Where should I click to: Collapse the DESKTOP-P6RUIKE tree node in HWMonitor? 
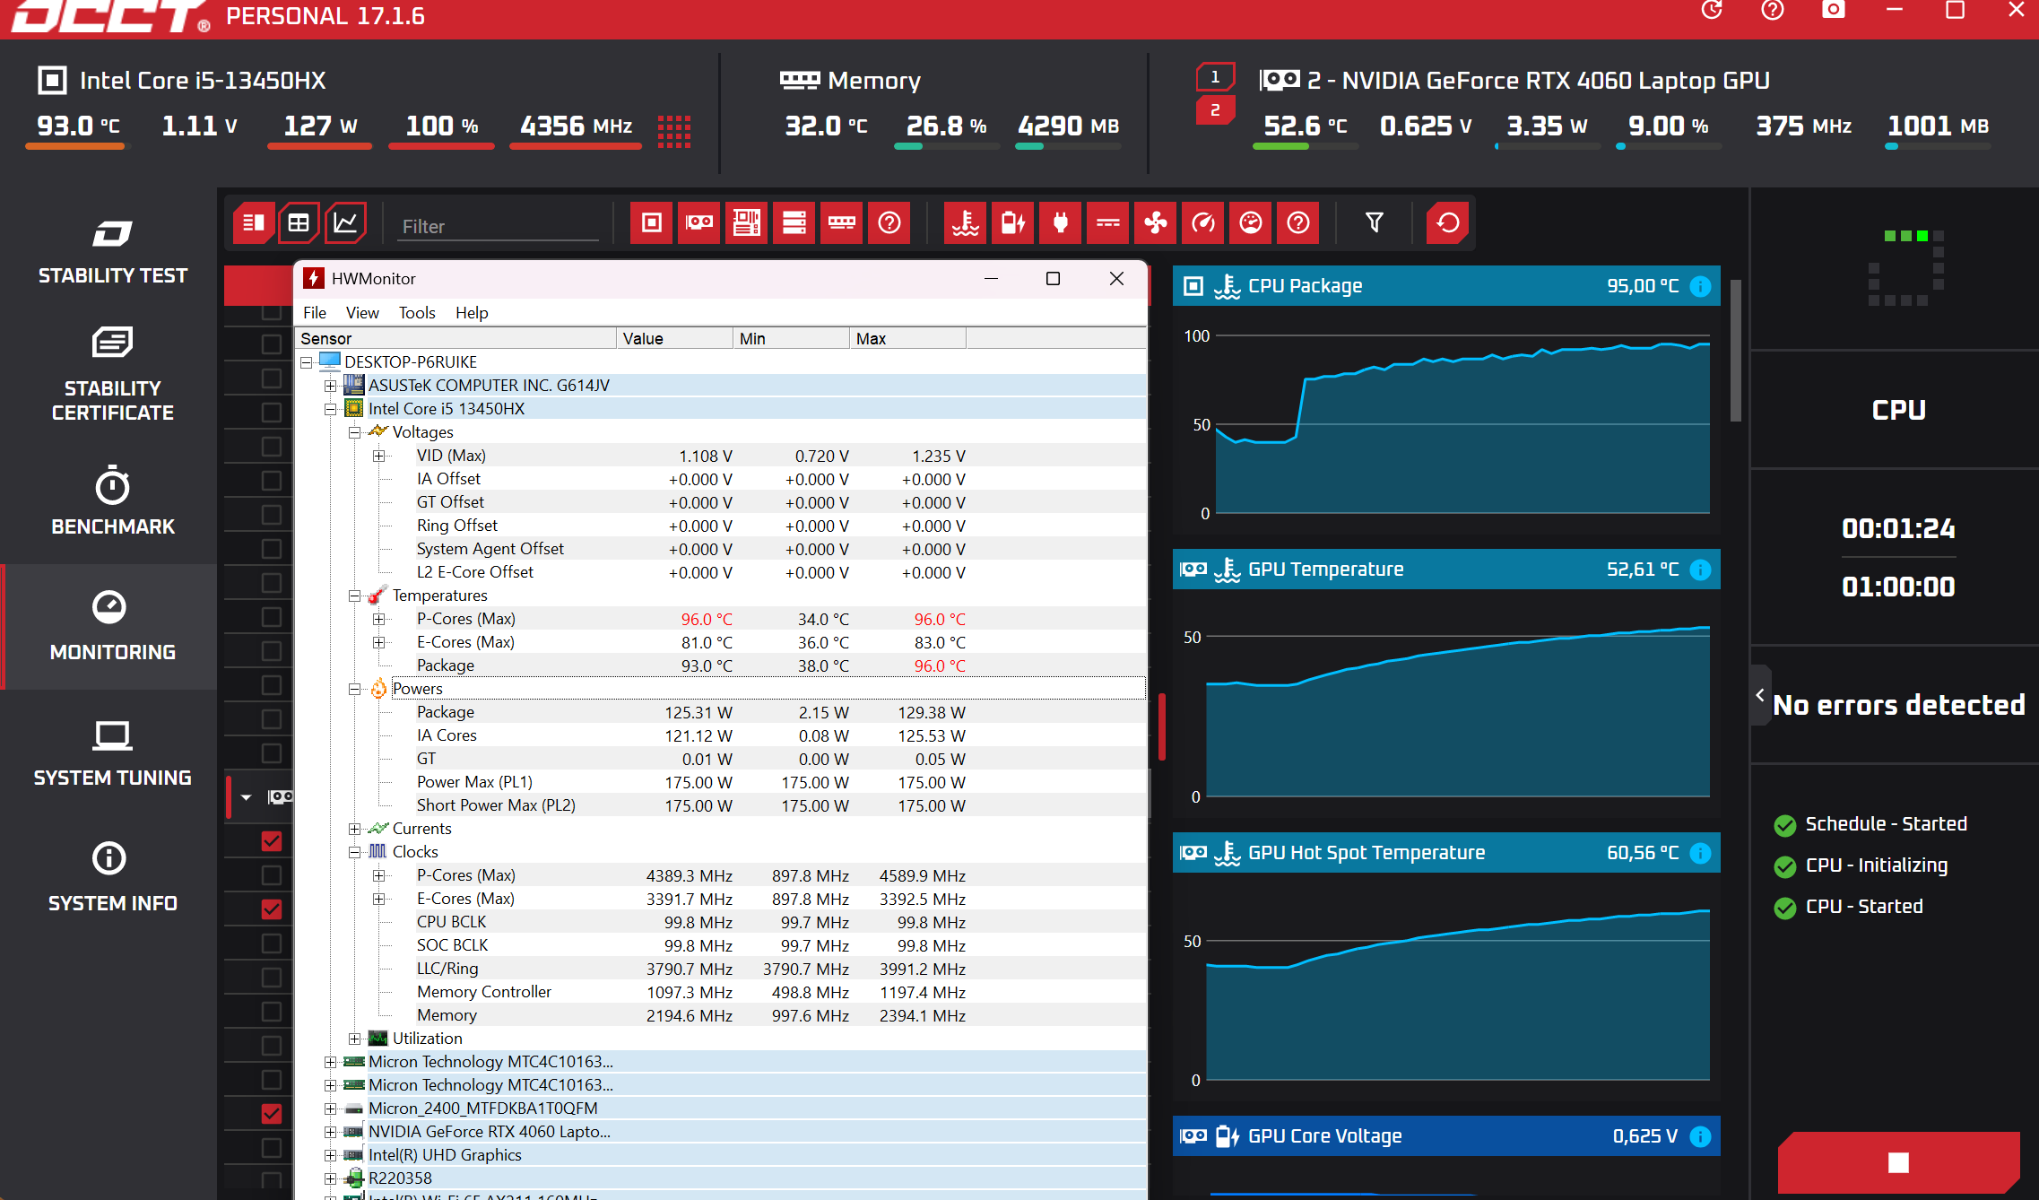(306, 362)
